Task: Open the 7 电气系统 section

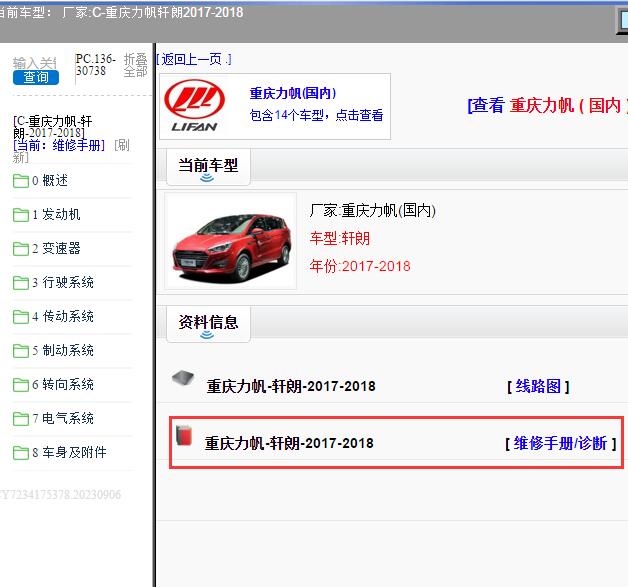Action: pyautogui.click(x=62, y=419)
